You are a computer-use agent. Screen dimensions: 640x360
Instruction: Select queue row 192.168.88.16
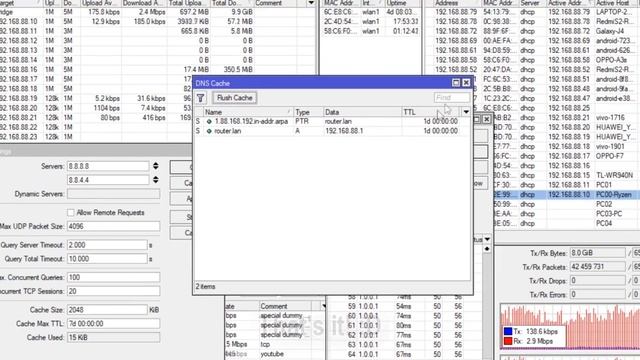click(x=158, y=69)
